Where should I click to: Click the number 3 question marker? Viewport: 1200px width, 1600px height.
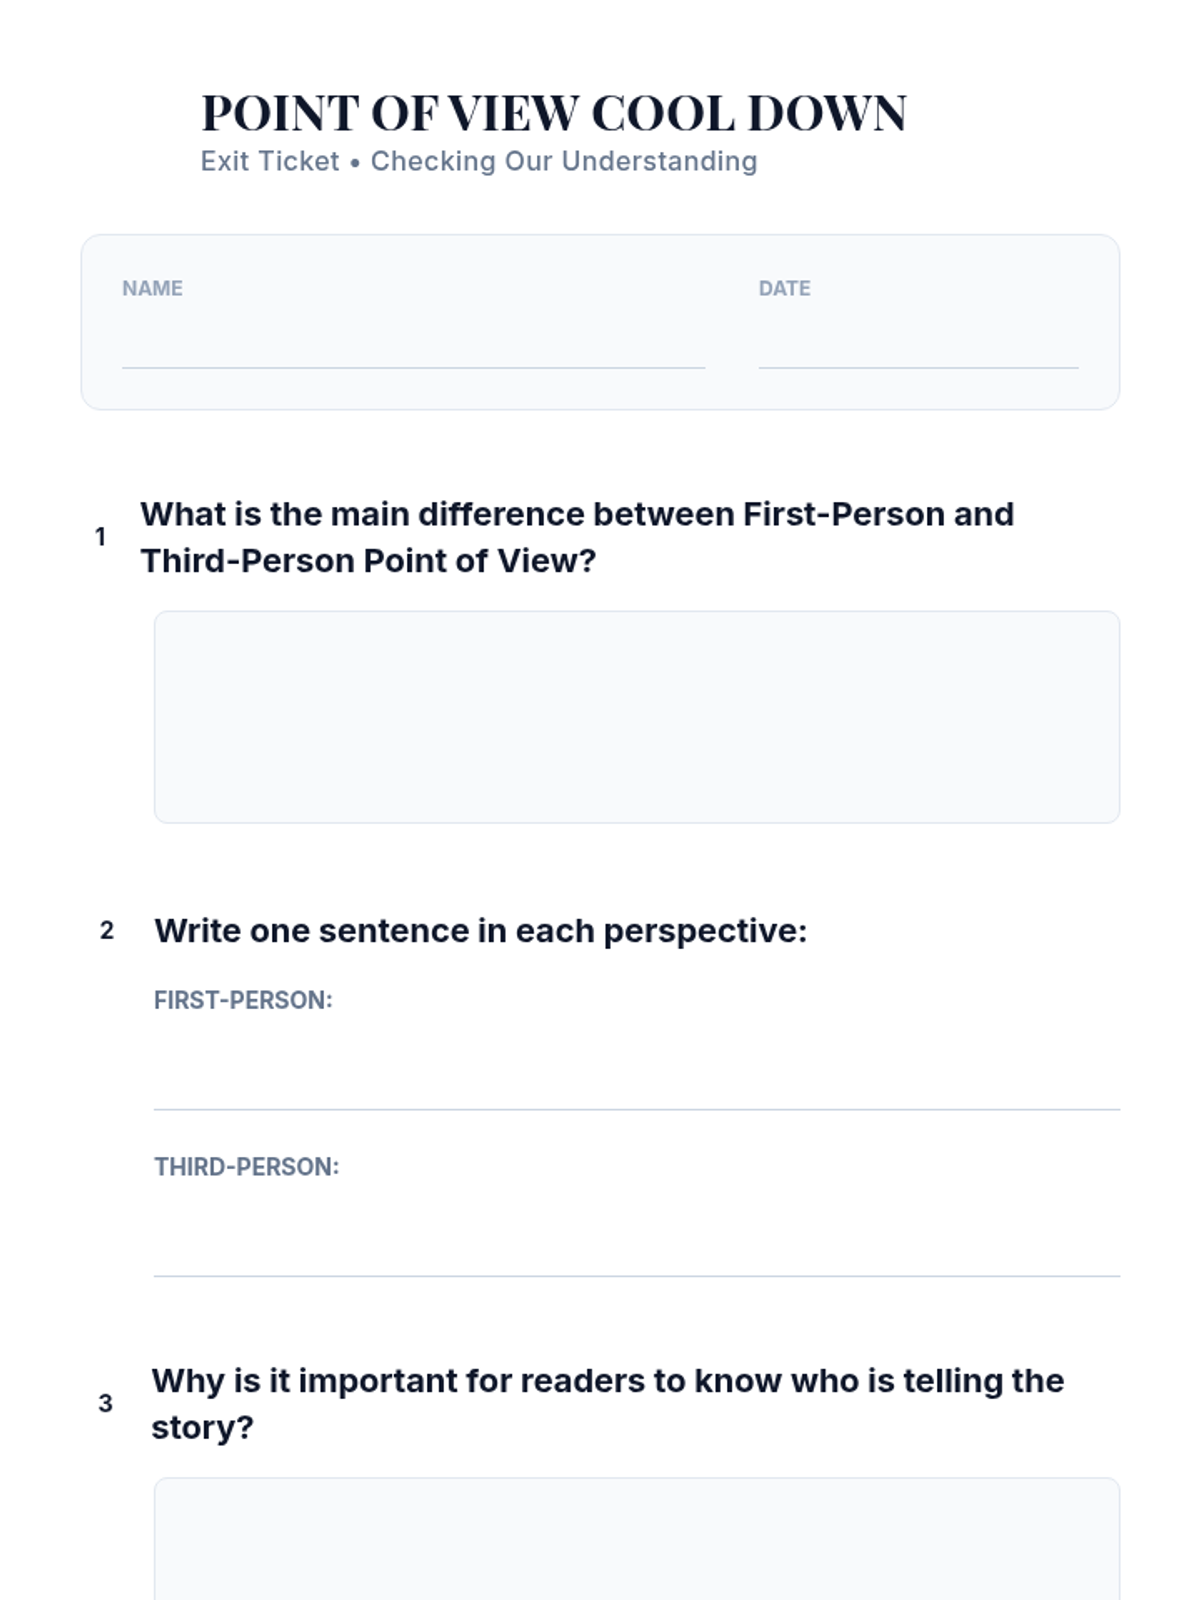[x=105, y=1403]
